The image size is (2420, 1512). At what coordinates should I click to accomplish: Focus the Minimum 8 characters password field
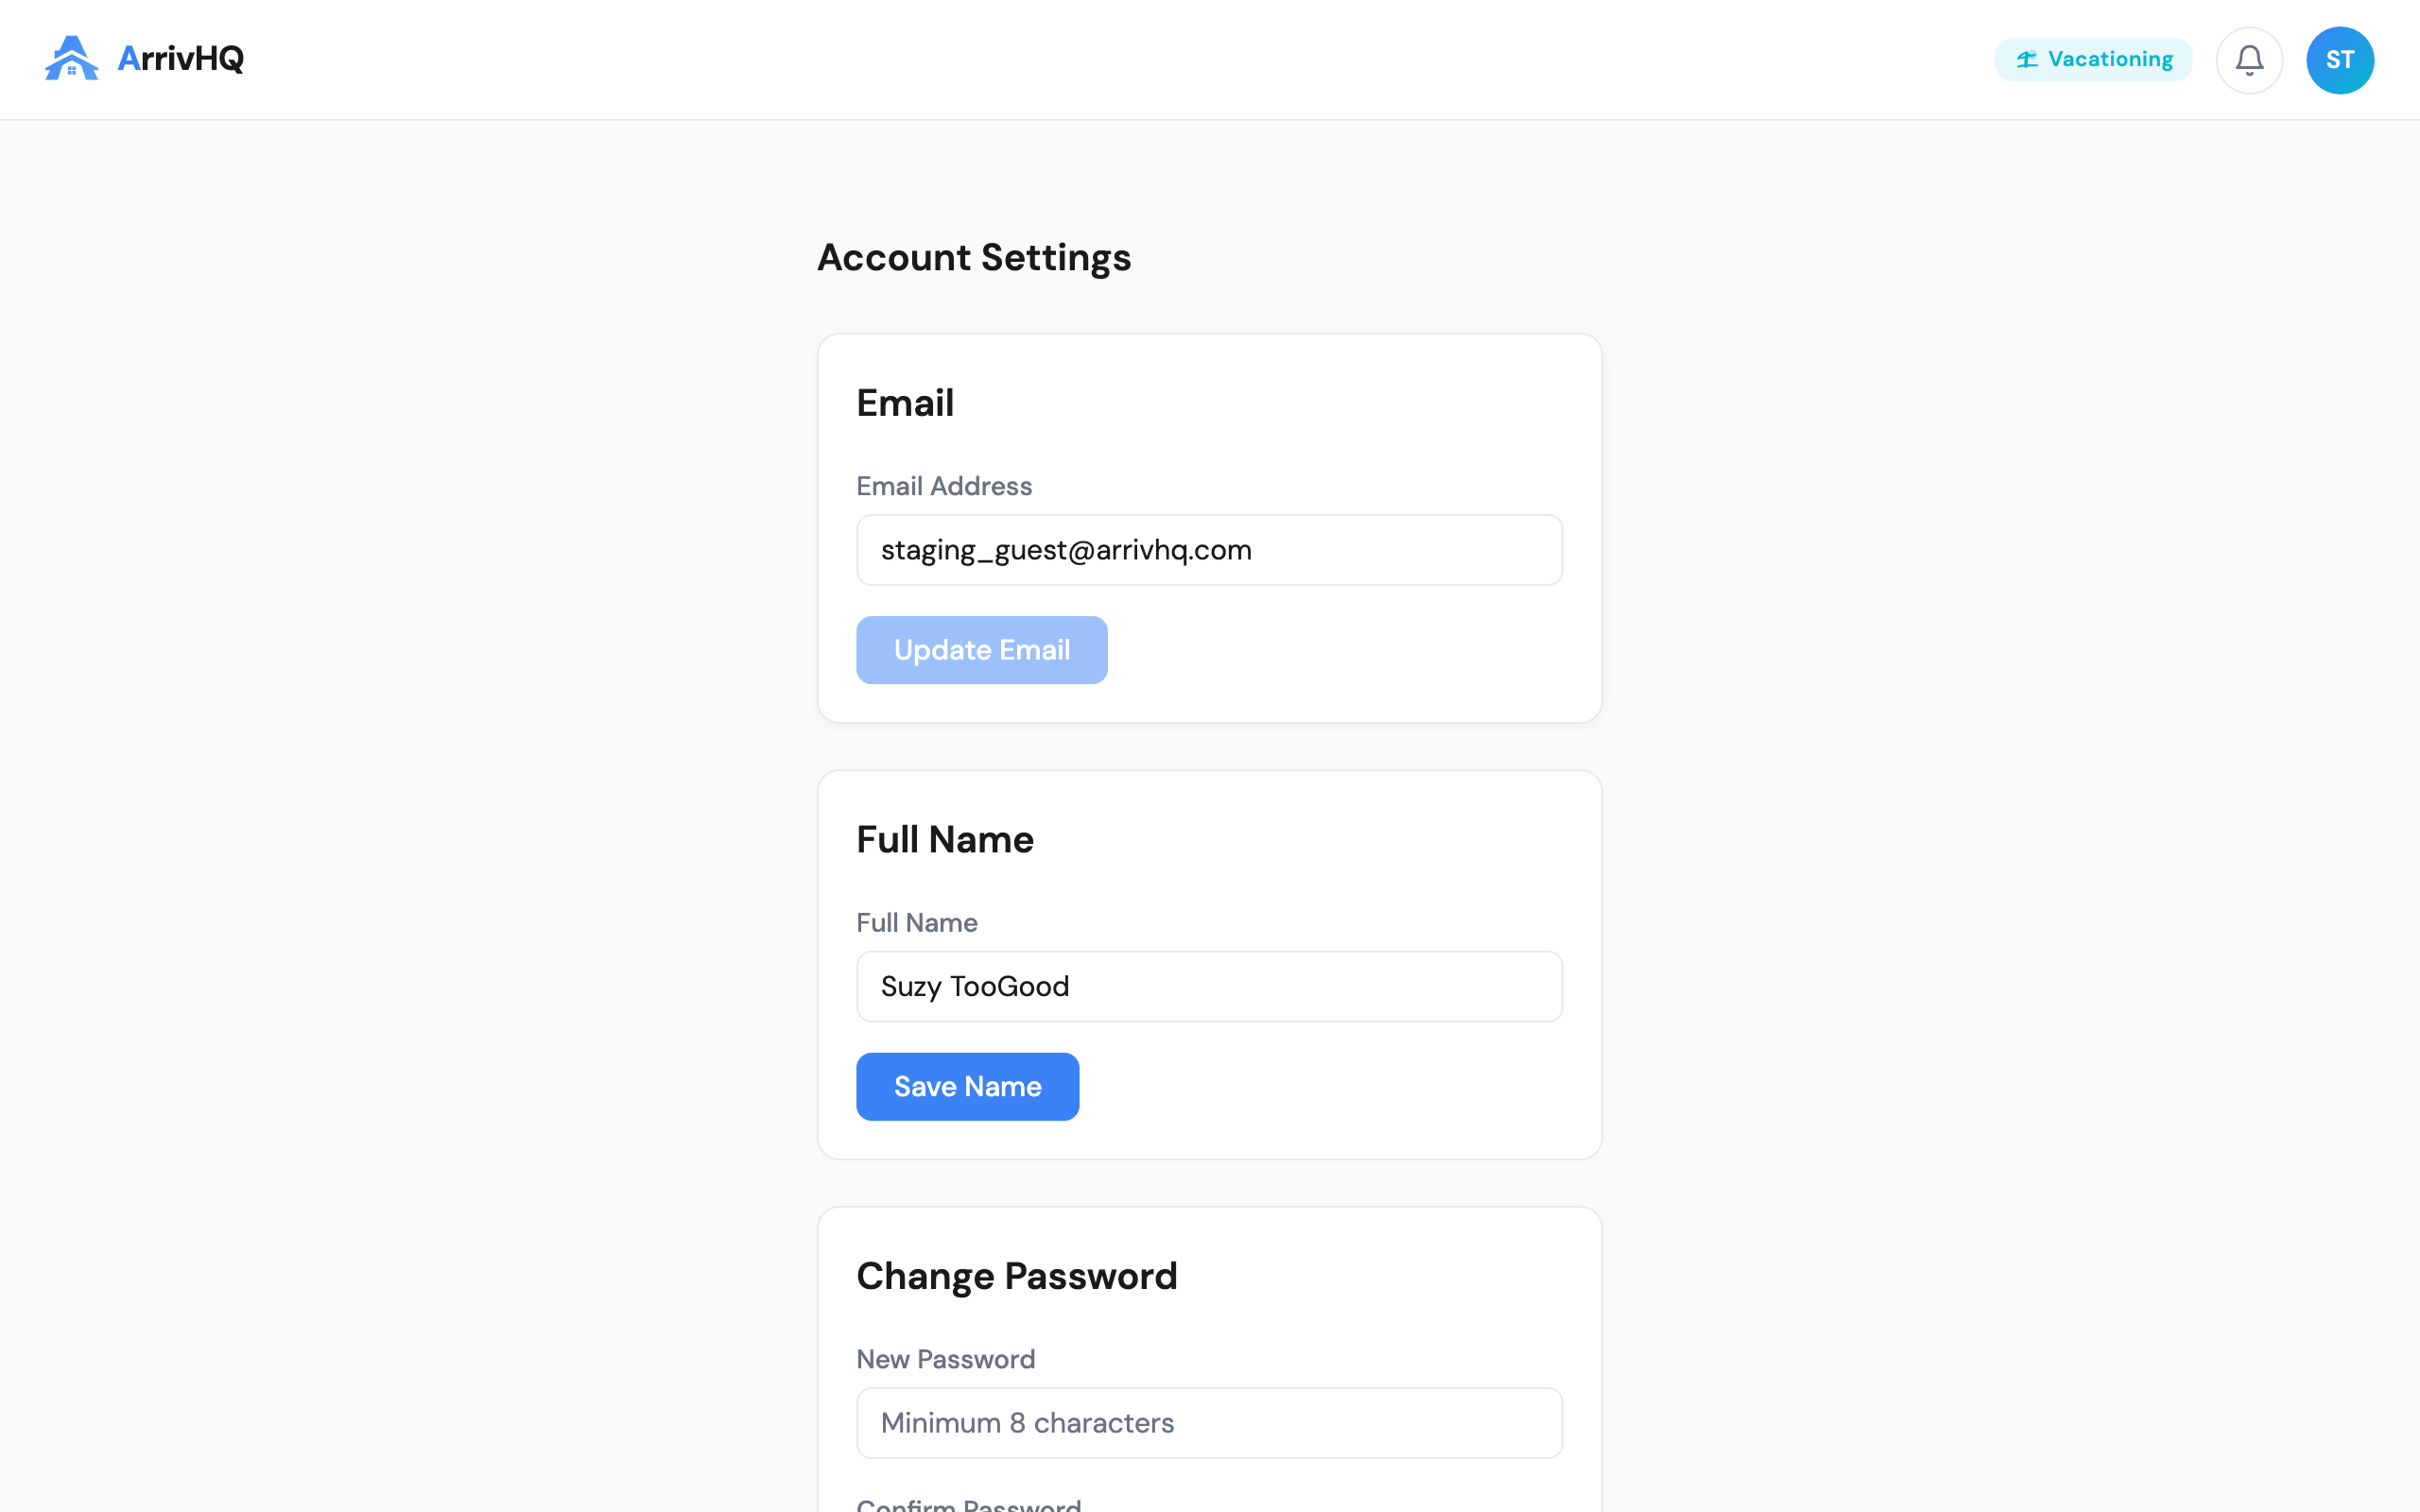point(1209,1422)
